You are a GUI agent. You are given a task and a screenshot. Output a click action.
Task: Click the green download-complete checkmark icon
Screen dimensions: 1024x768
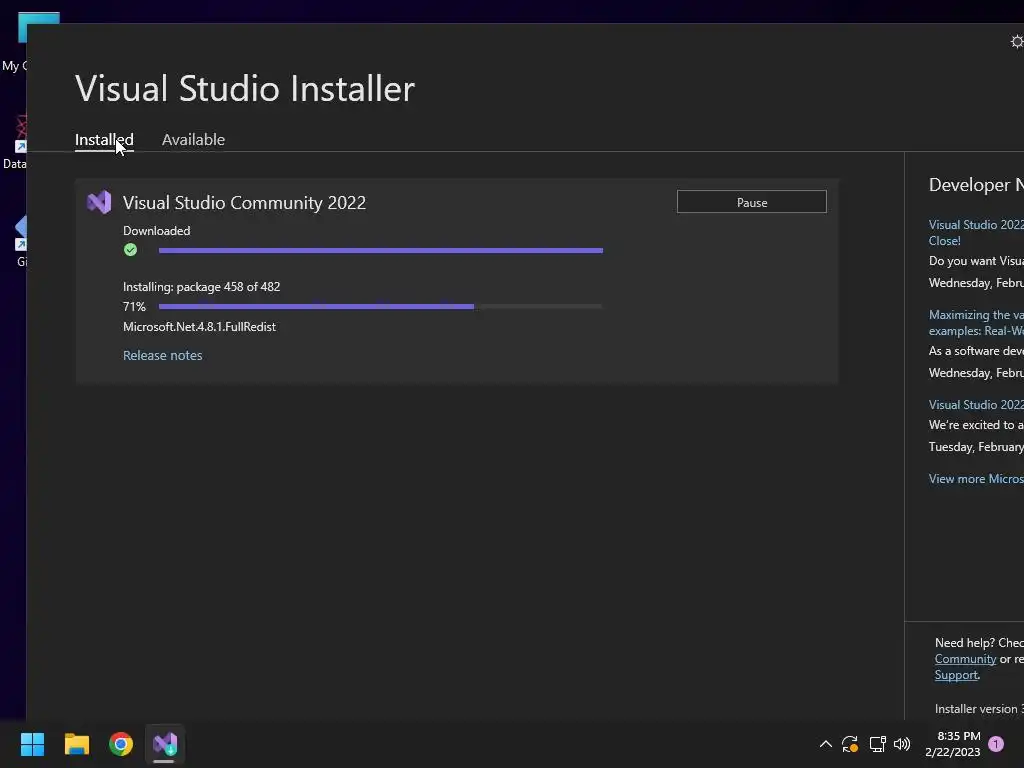click(x=131, y=249)
